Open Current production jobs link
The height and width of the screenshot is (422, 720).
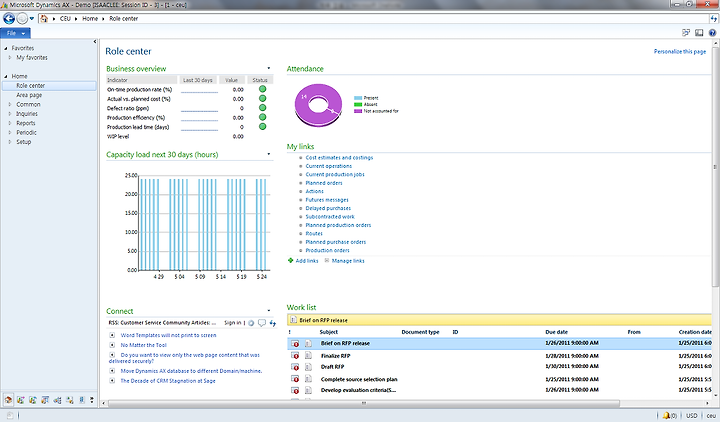[x=335, y=174]
